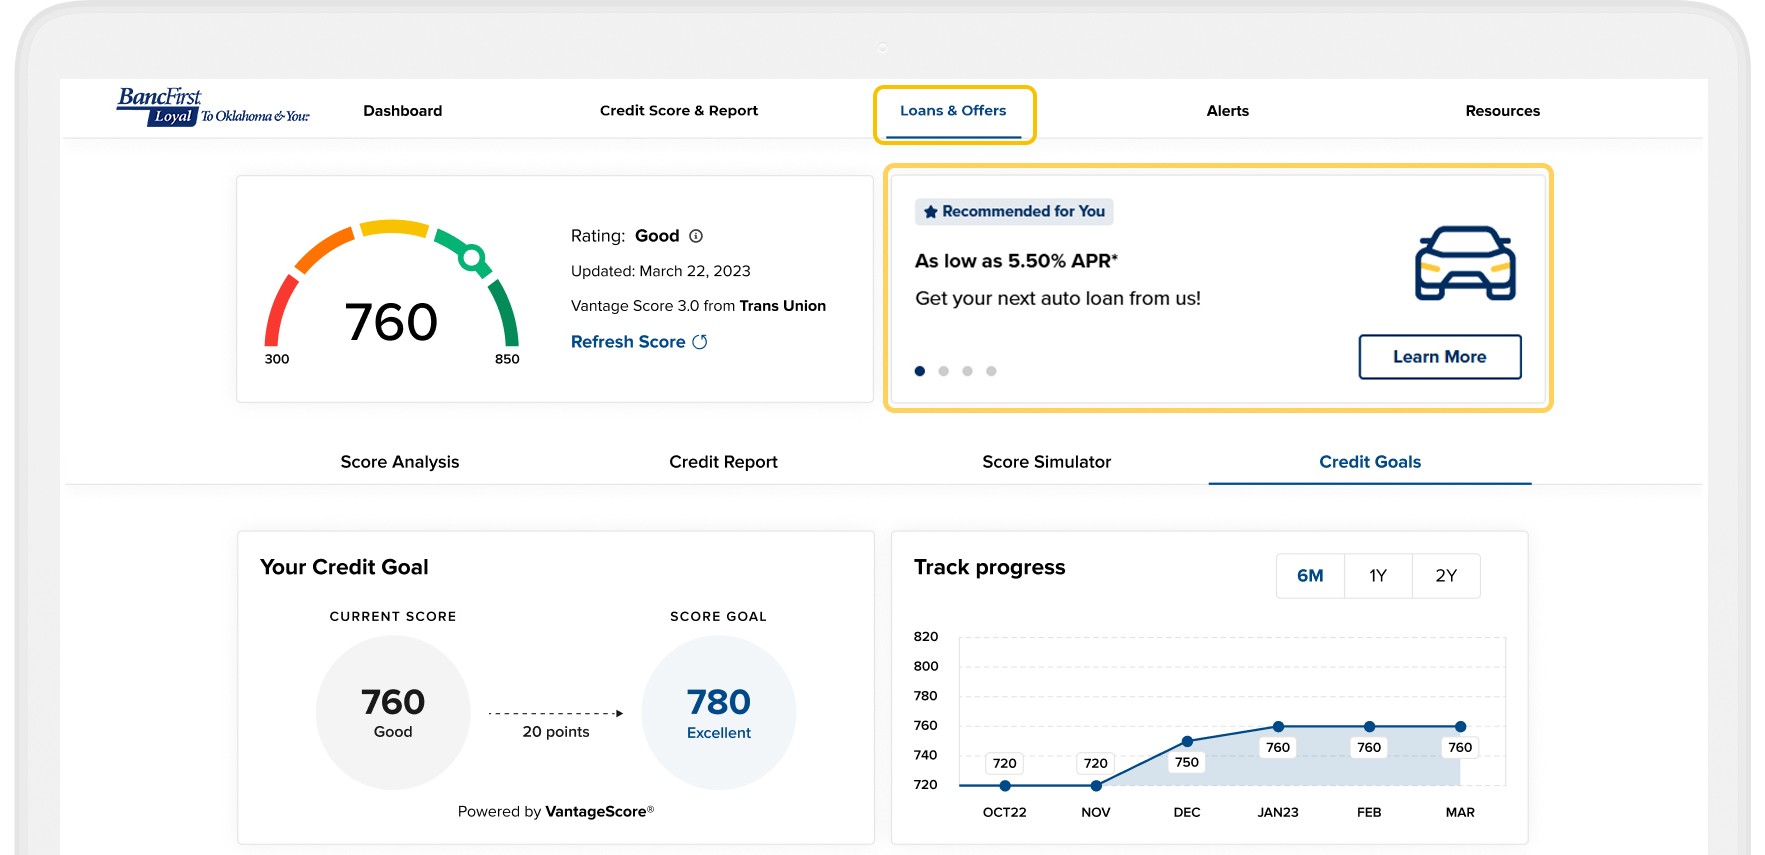Open the Alerts section

pyautogui.click(x=1227, y=111)
